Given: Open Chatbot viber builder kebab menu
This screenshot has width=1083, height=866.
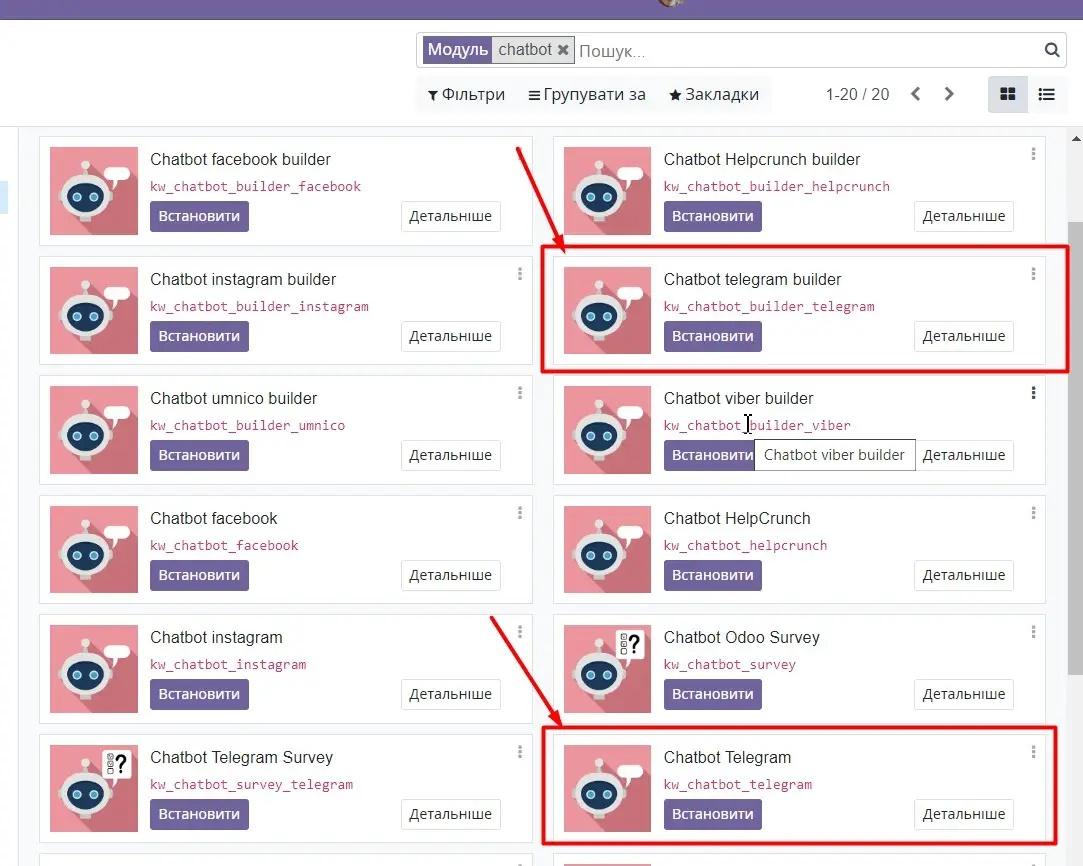Looking at the screenshot, I should 1033,393.
